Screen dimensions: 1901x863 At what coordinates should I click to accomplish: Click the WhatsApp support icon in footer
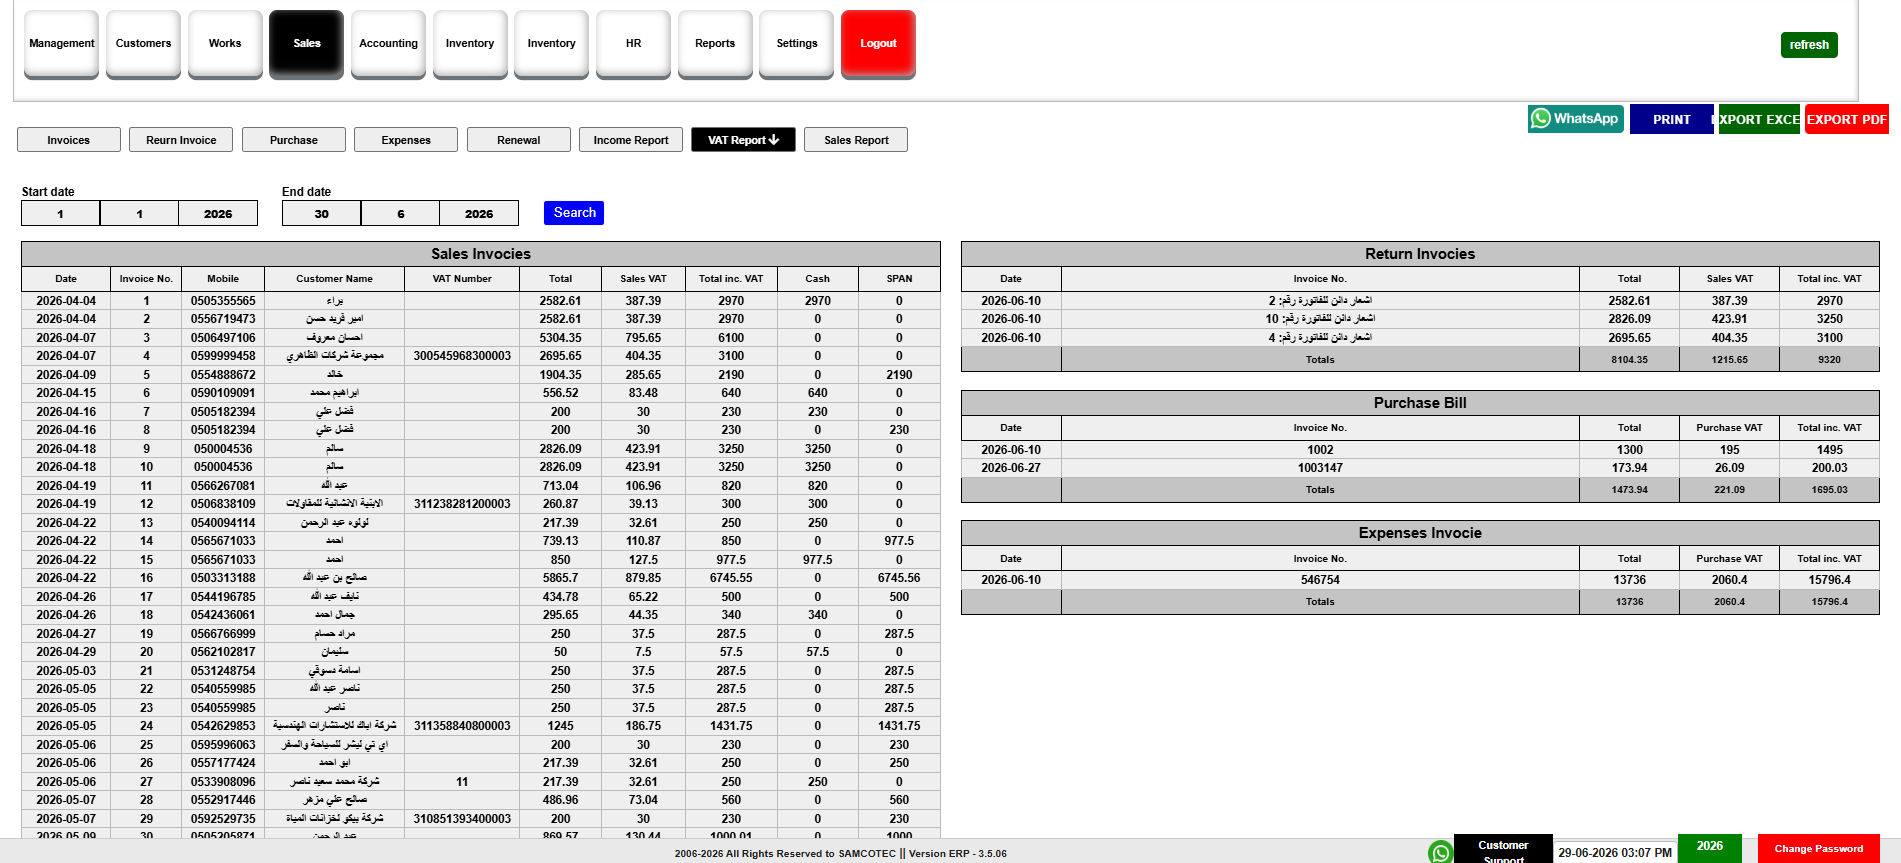click(x=1440, y=851)
